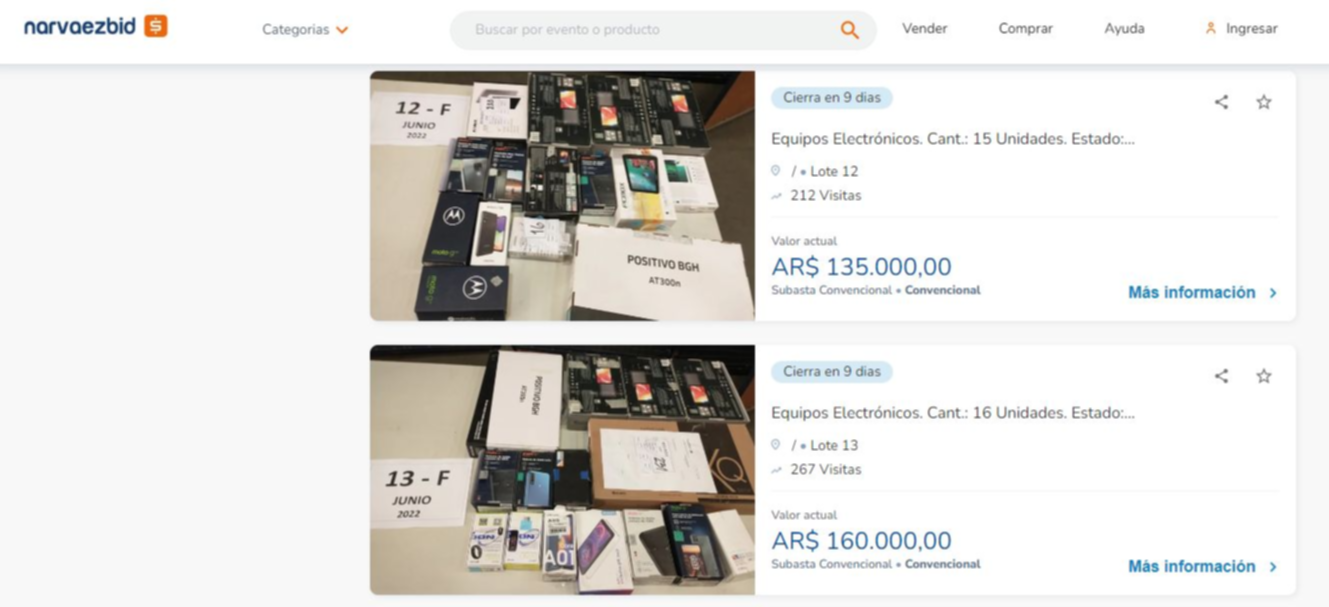Toggle favorite star on Lote 13

click(1264, 376)
